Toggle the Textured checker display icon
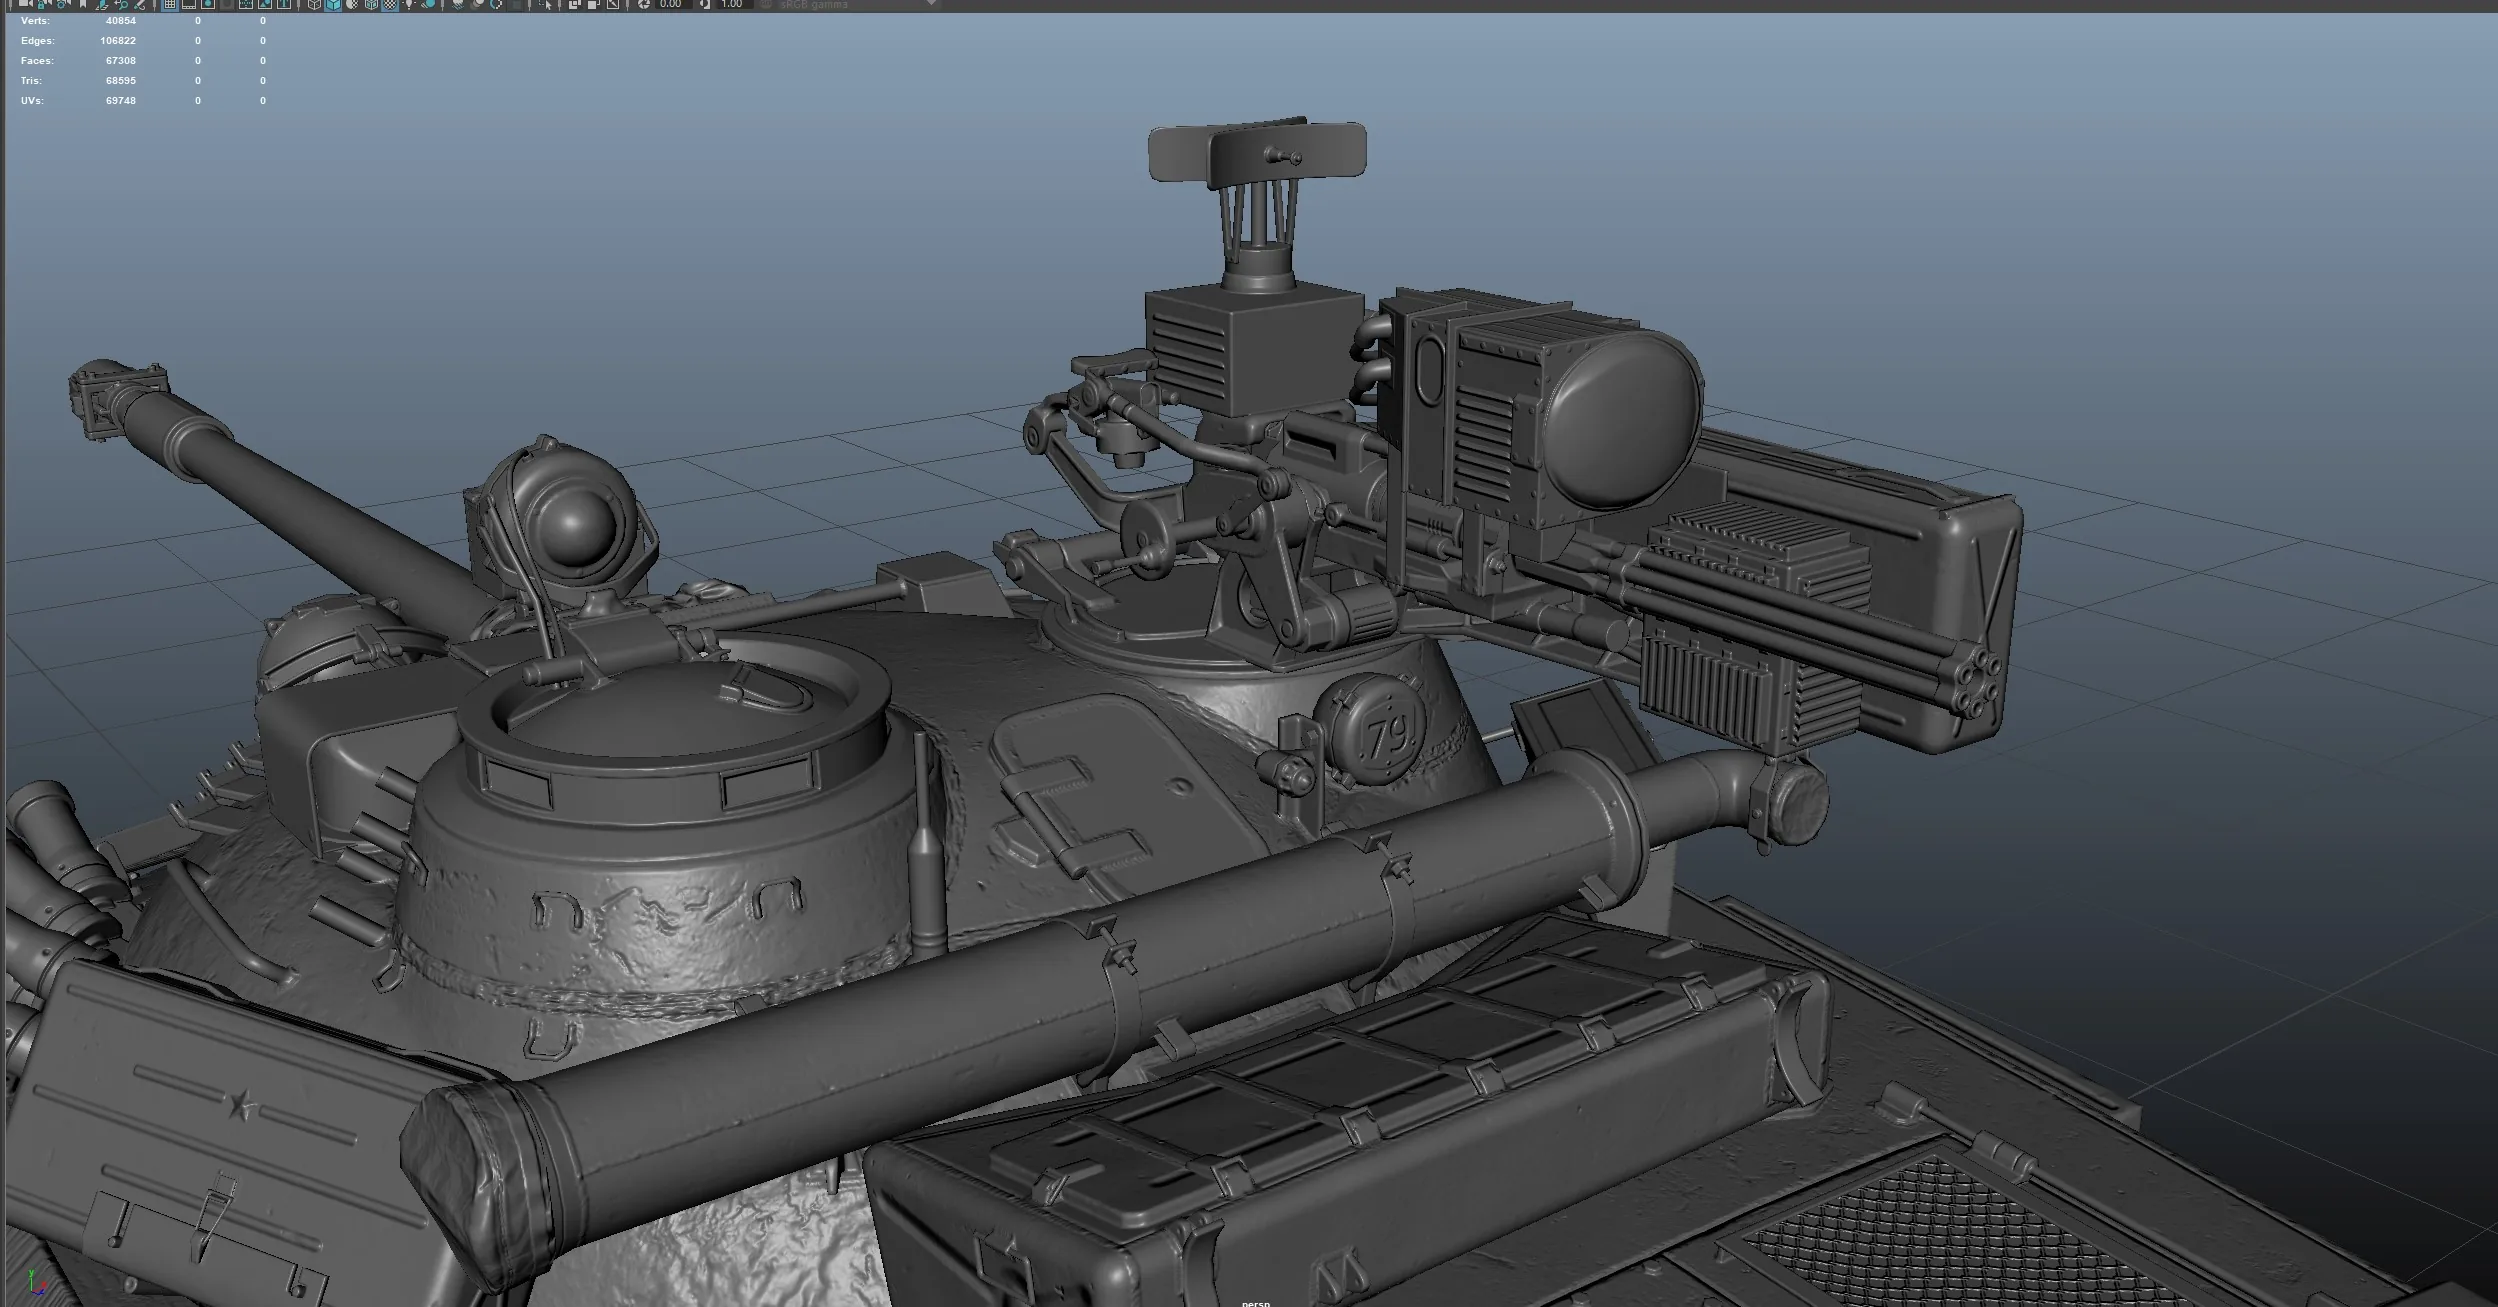This screenshot has height=1307, width=2498. click(390, 4)
